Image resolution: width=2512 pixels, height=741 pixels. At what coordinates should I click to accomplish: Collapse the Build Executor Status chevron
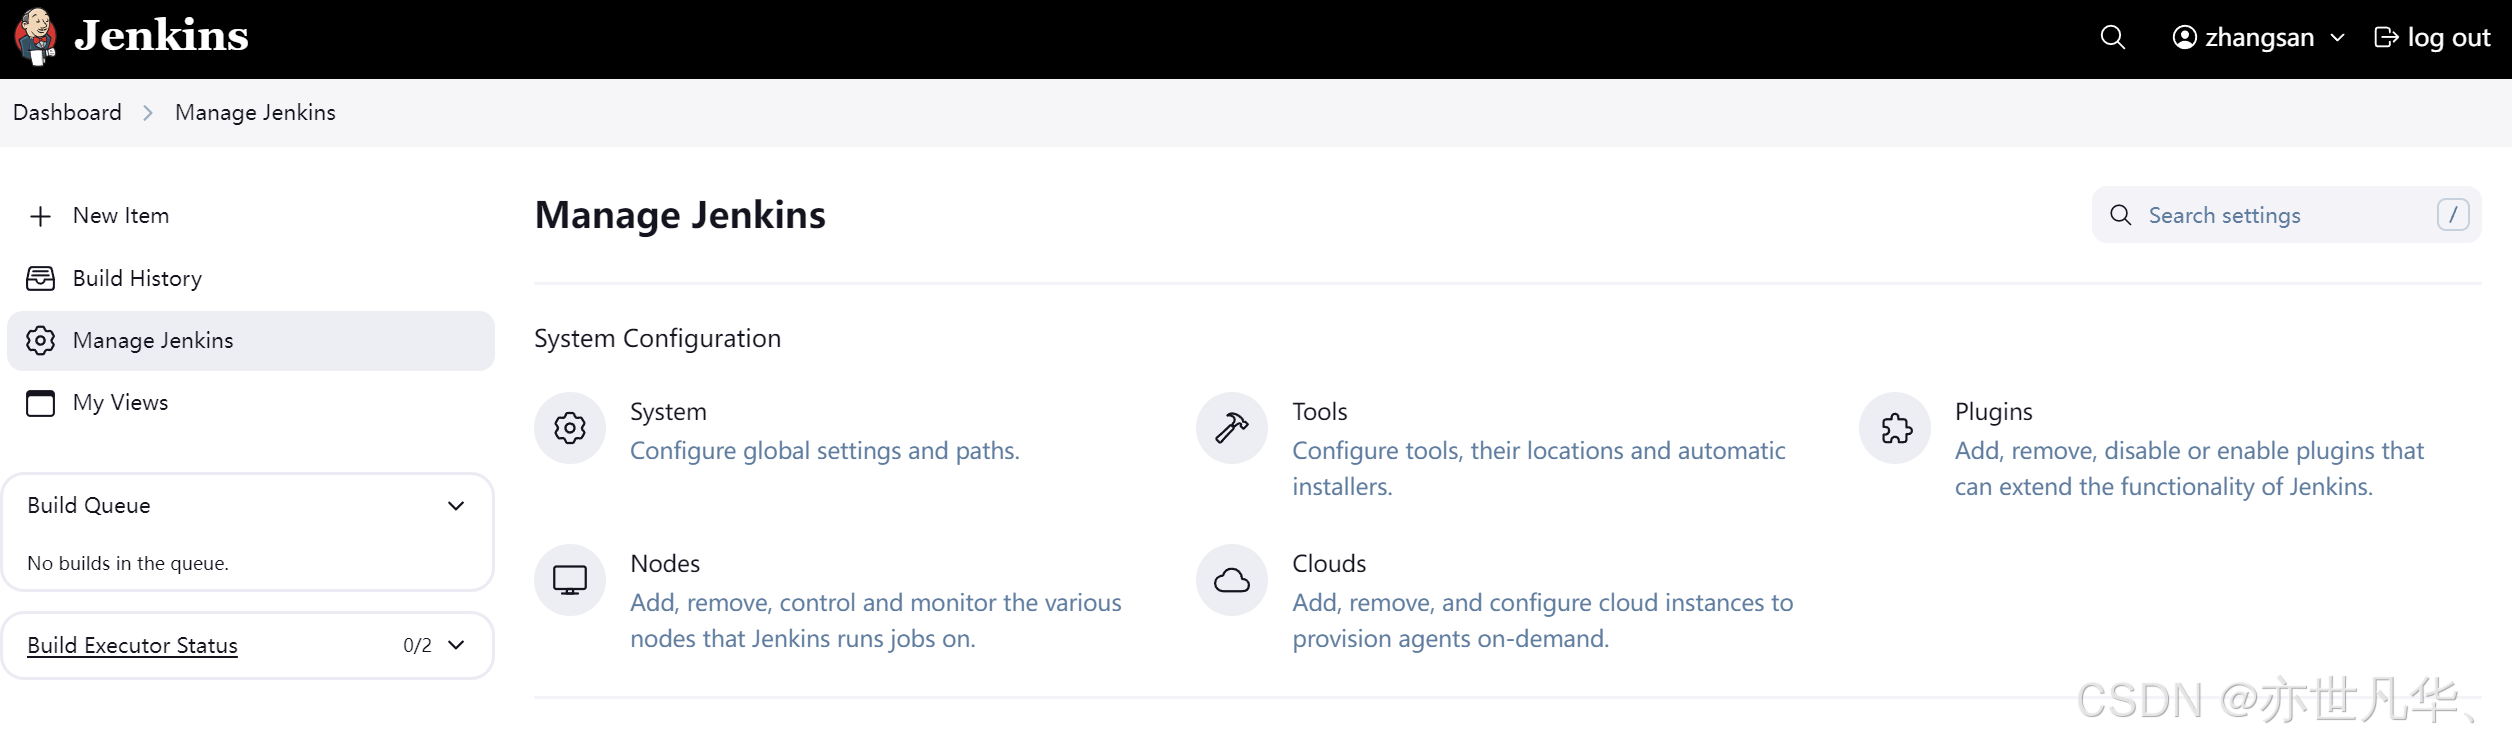456,645
